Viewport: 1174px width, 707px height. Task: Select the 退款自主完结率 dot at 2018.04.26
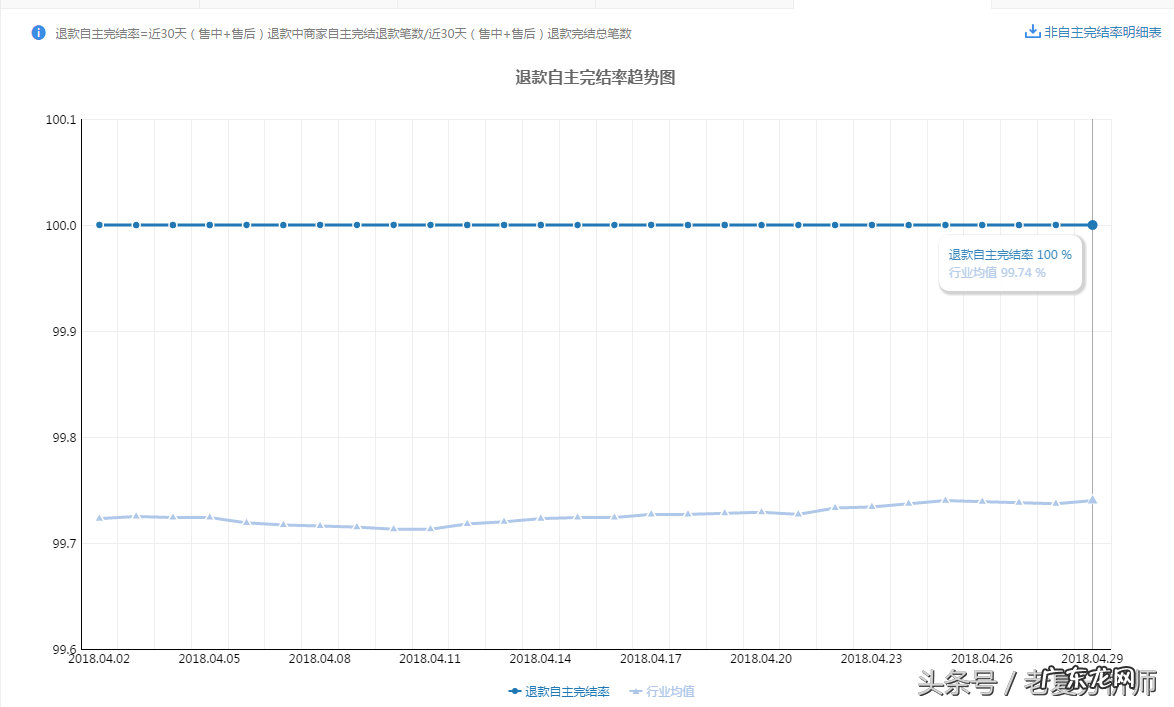(982, 225)
